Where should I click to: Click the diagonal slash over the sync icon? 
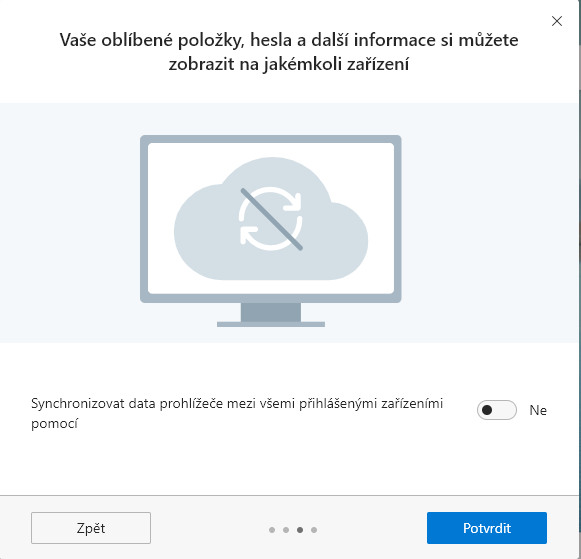(x=272, y=219)
